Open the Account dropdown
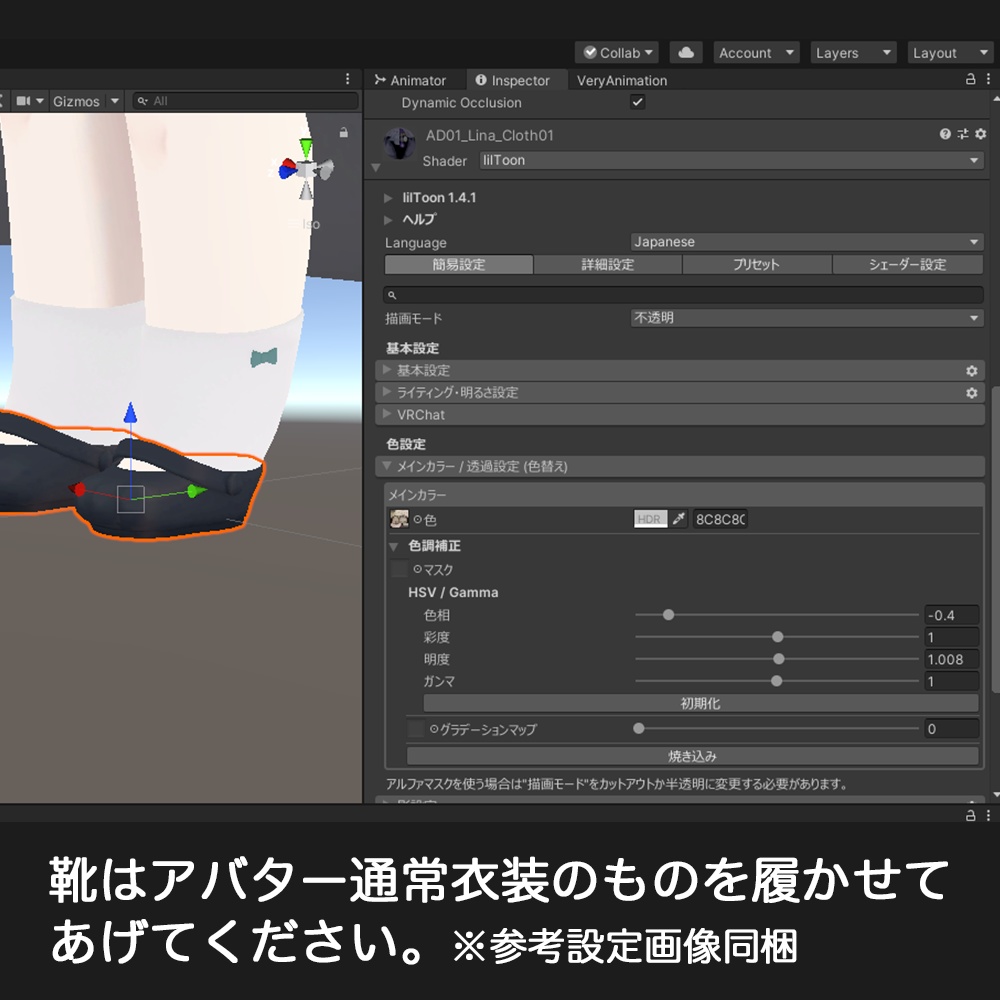The width and height of the screenshot is (1000, 1000). 756,53
